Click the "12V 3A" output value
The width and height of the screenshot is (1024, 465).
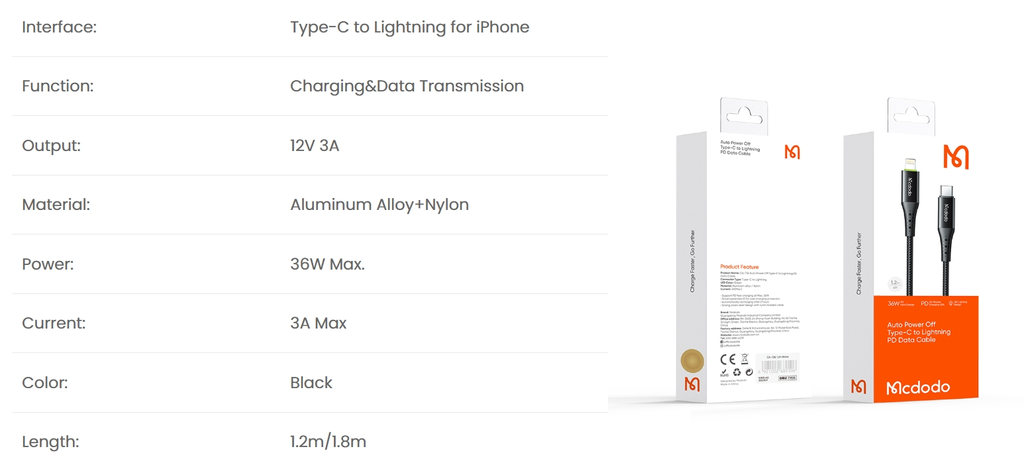315,146
